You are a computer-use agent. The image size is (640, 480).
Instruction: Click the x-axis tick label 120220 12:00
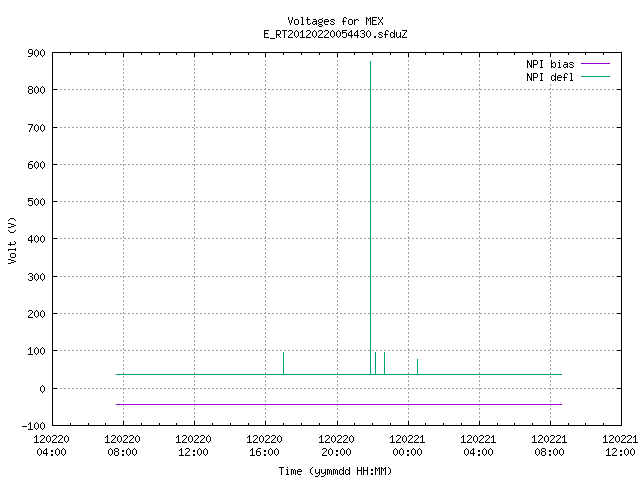pyautogui.click(x=193, y=446)
